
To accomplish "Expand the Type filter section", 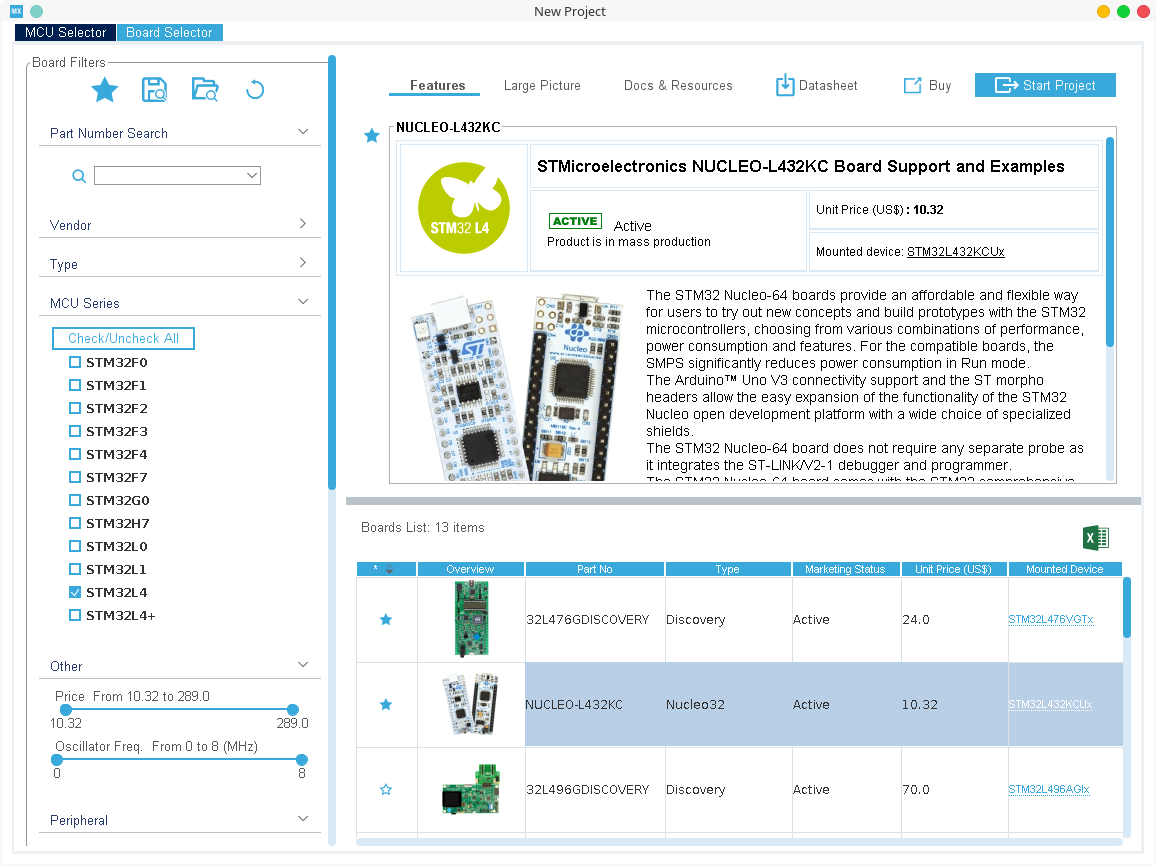I will tap(302, 263).
